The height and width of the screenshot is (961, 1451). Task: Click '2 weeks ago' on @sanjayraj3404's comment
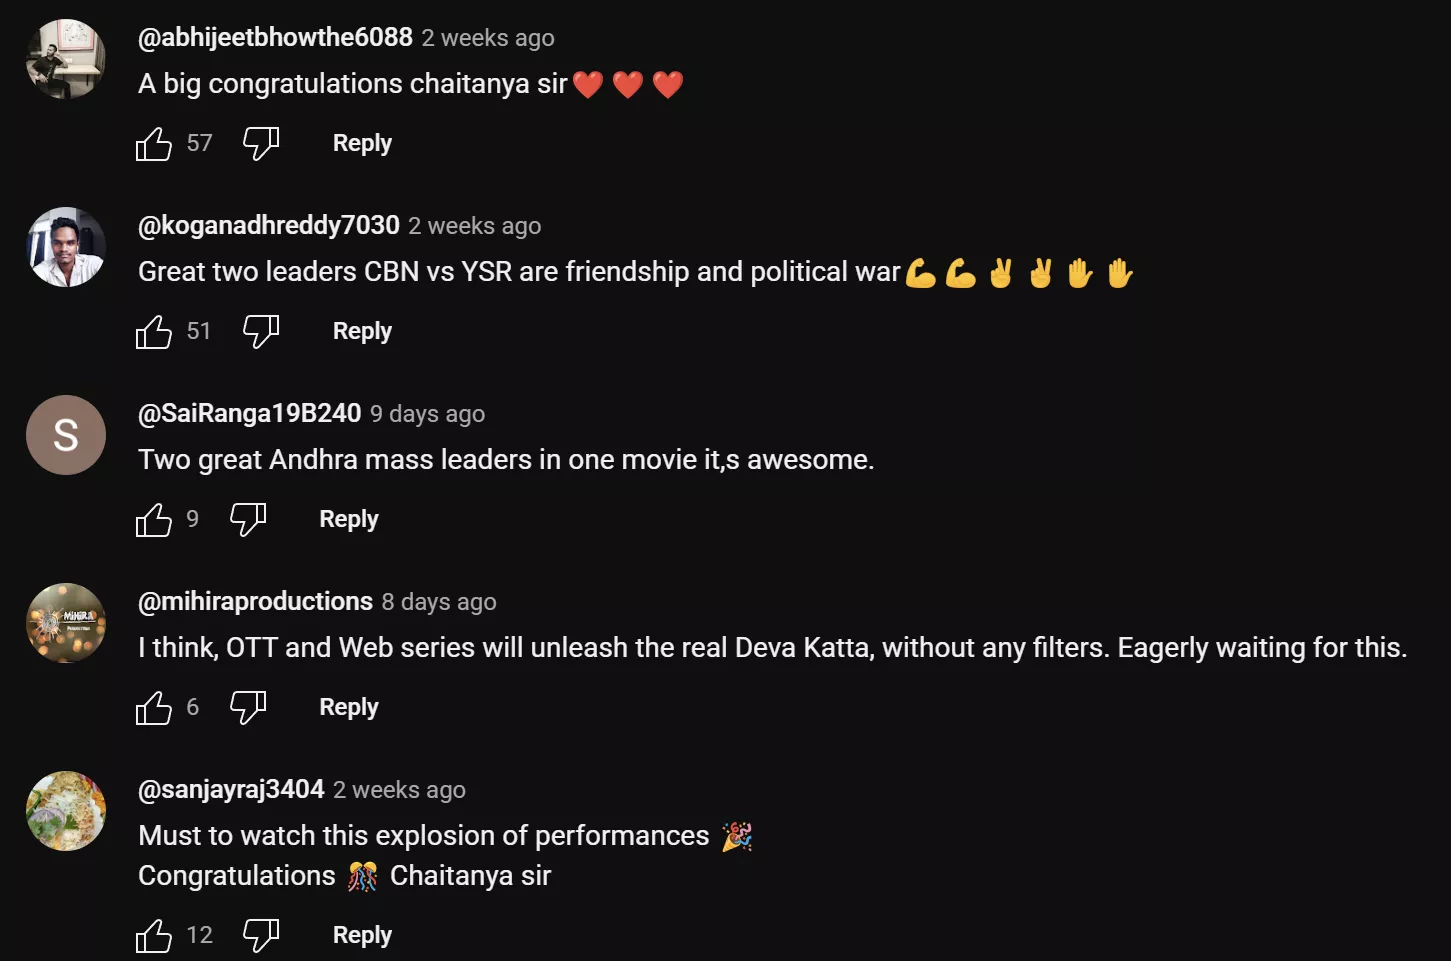398,789
